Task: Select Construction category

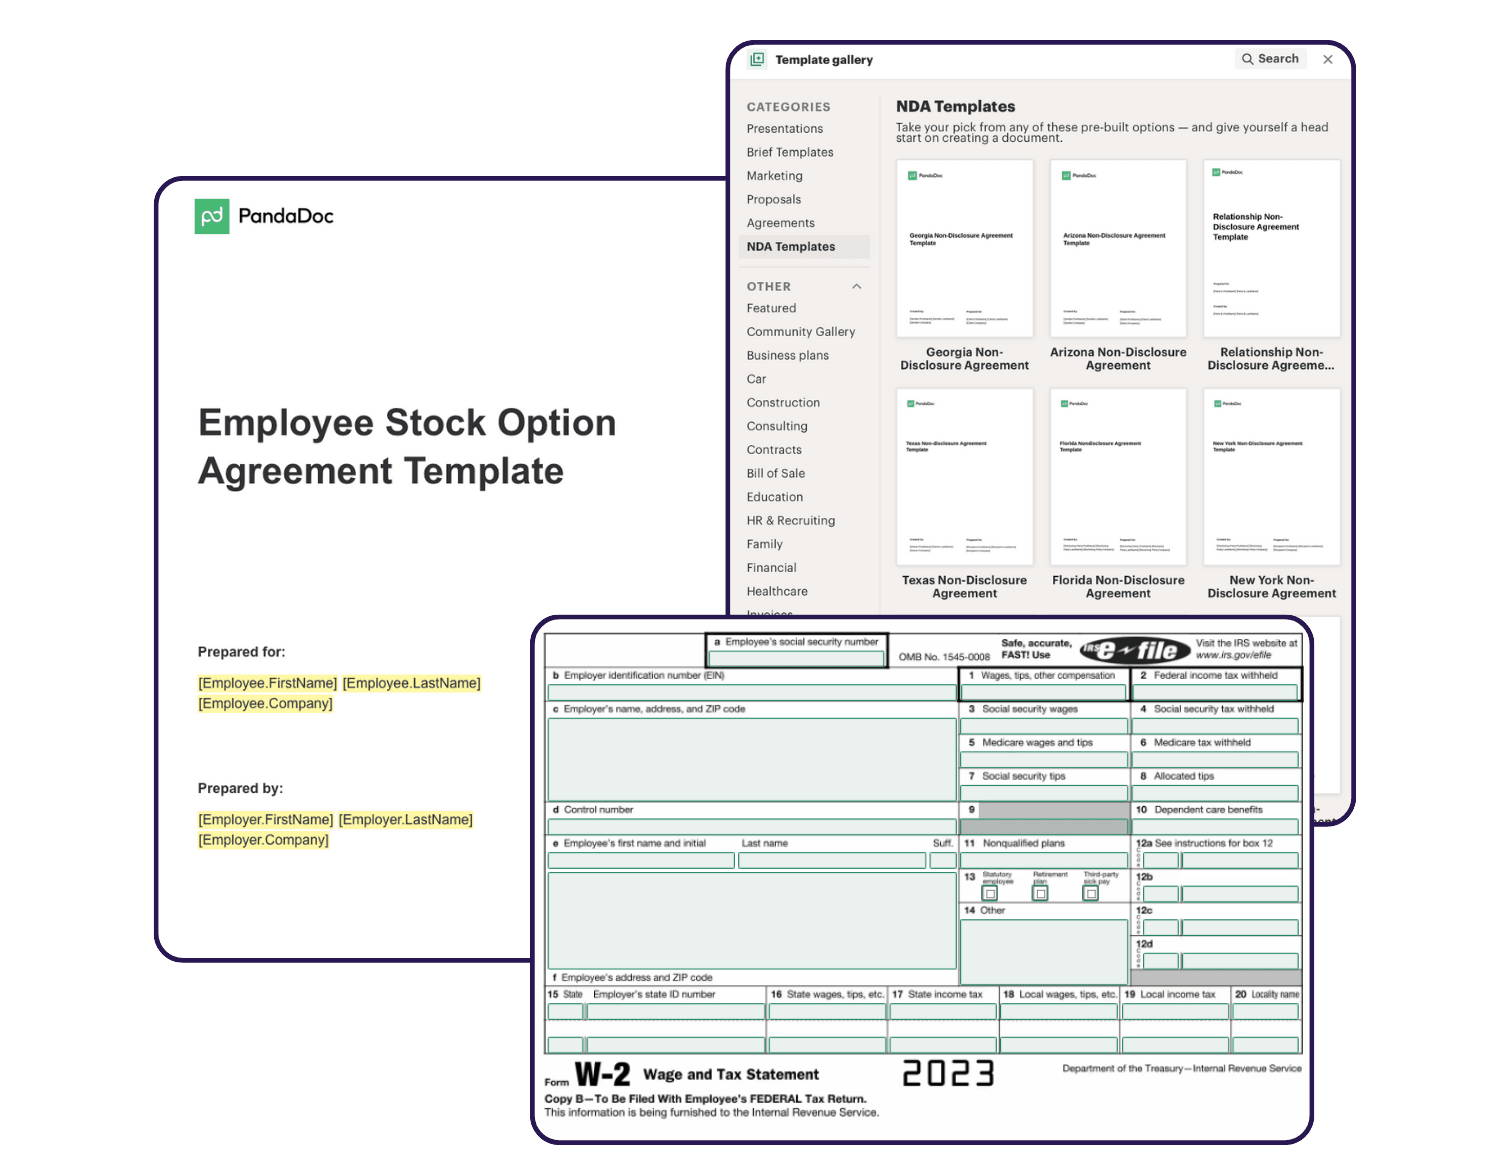Action: tap(783, 403)
